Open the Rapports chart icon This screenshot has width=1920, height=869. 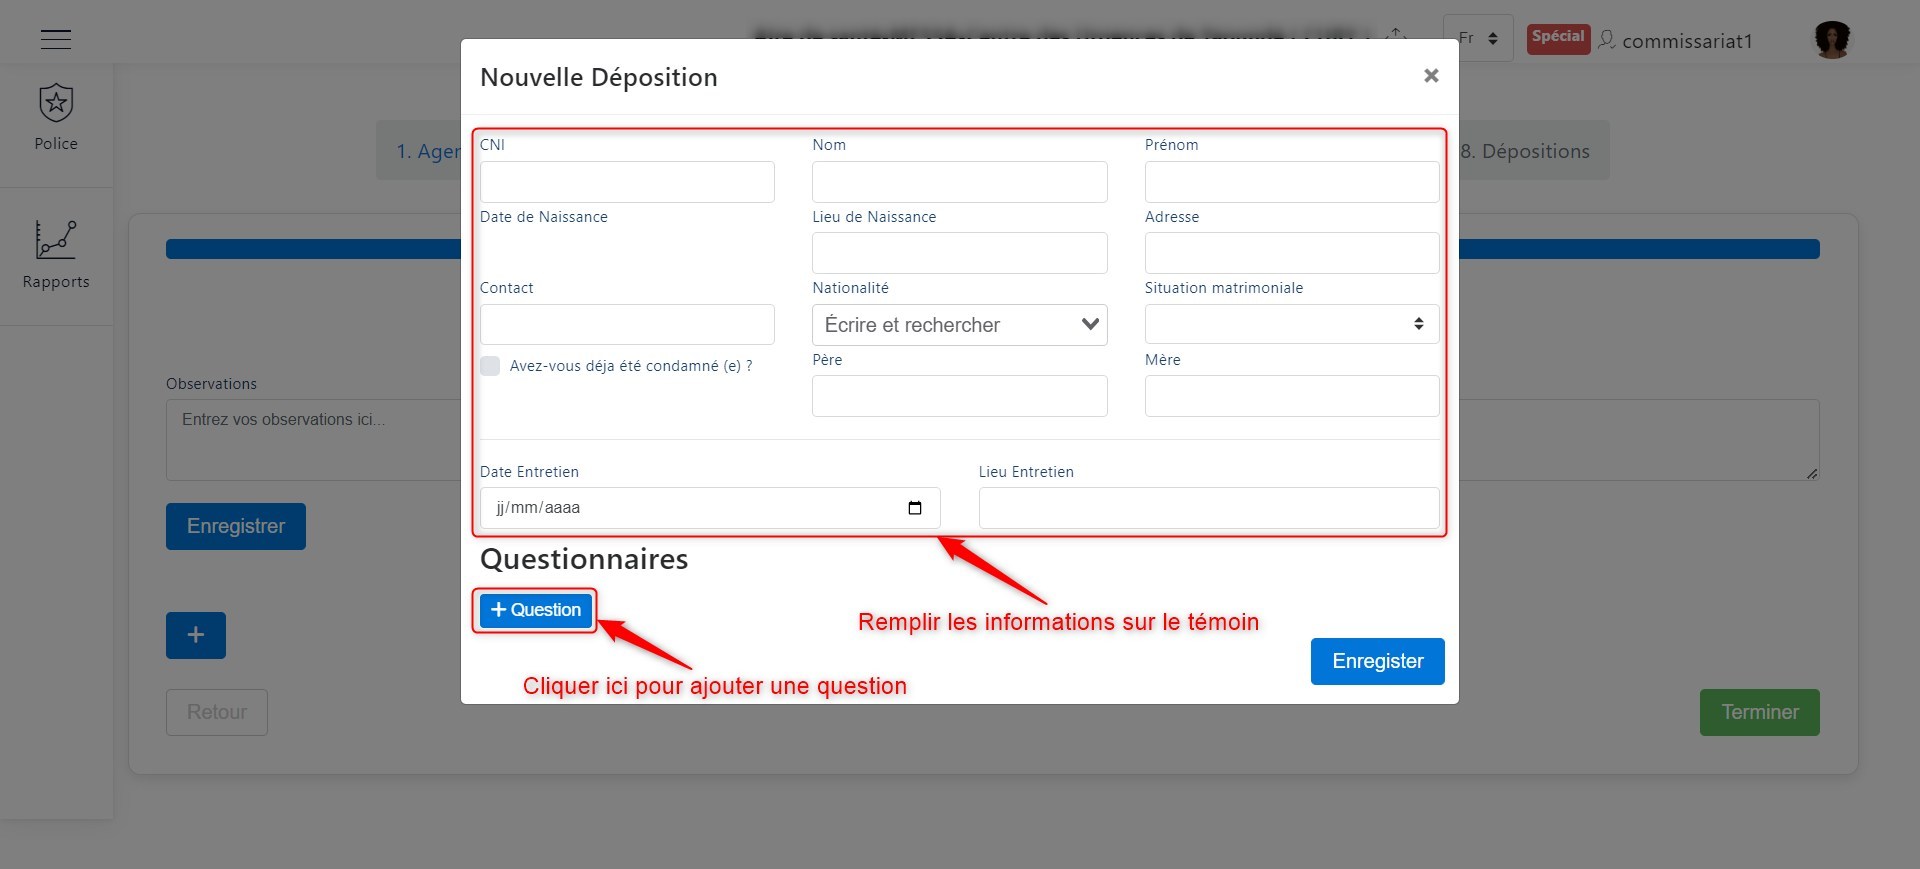[x=56, y=240]
